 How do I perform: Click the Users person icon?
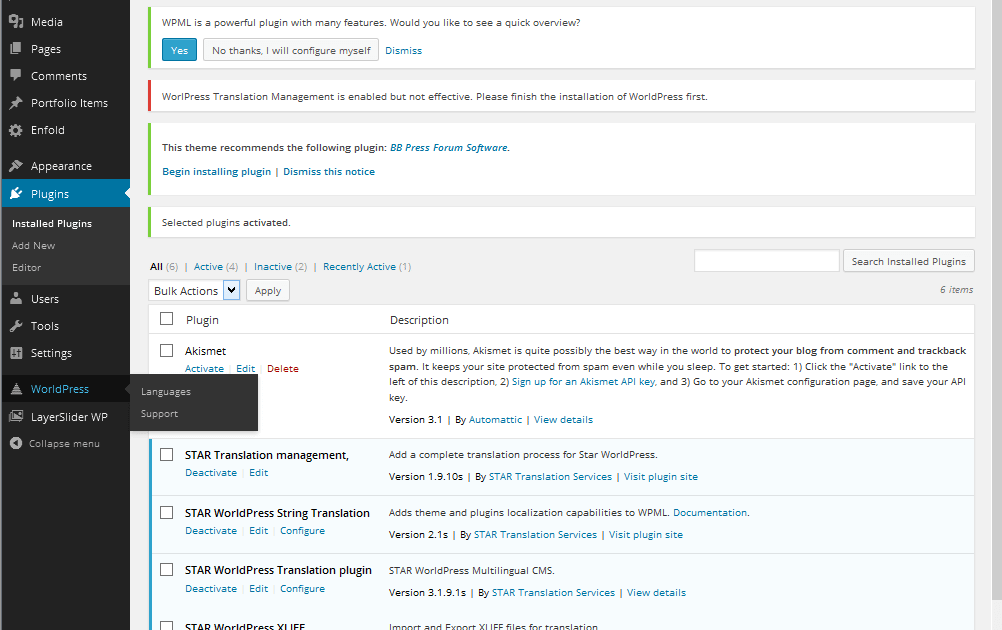tap(16, 298)
